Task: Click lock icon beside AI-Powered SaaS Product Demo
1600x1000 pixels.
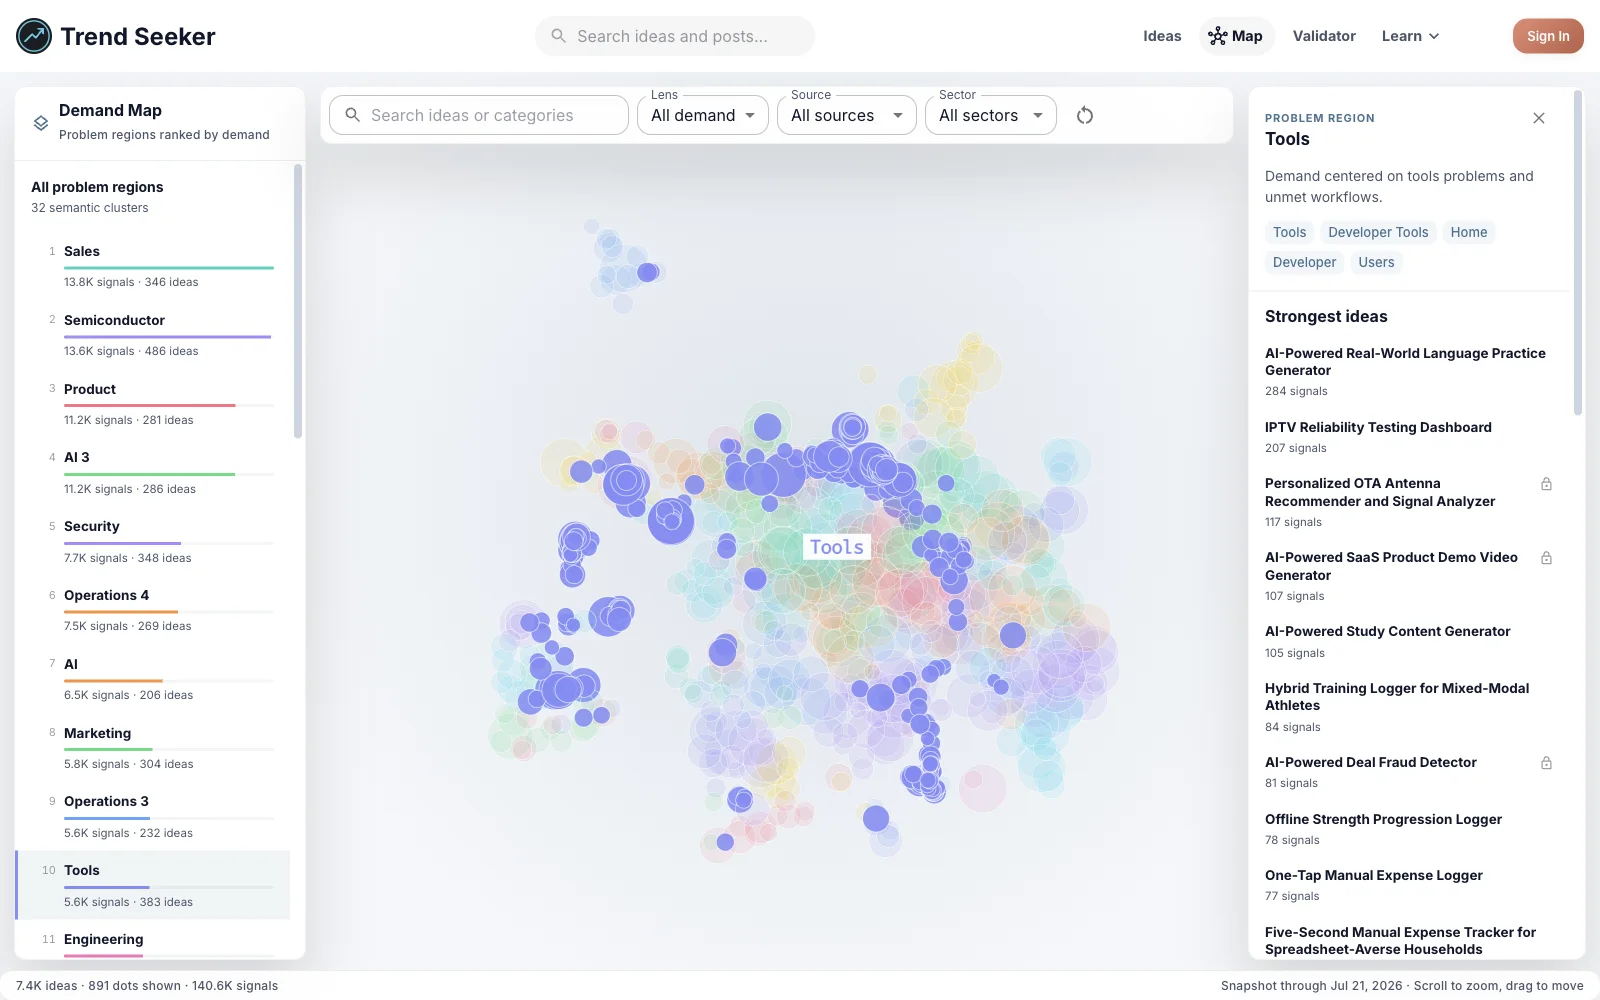Action: click(1546, 558)
